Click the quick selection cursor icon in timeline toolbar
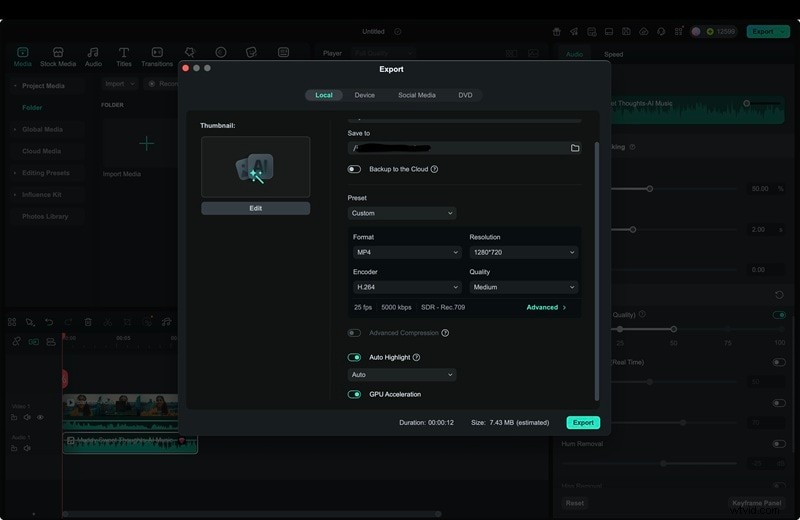The width and height of the screenshot is (800, 520). click(x=30, y=322)
